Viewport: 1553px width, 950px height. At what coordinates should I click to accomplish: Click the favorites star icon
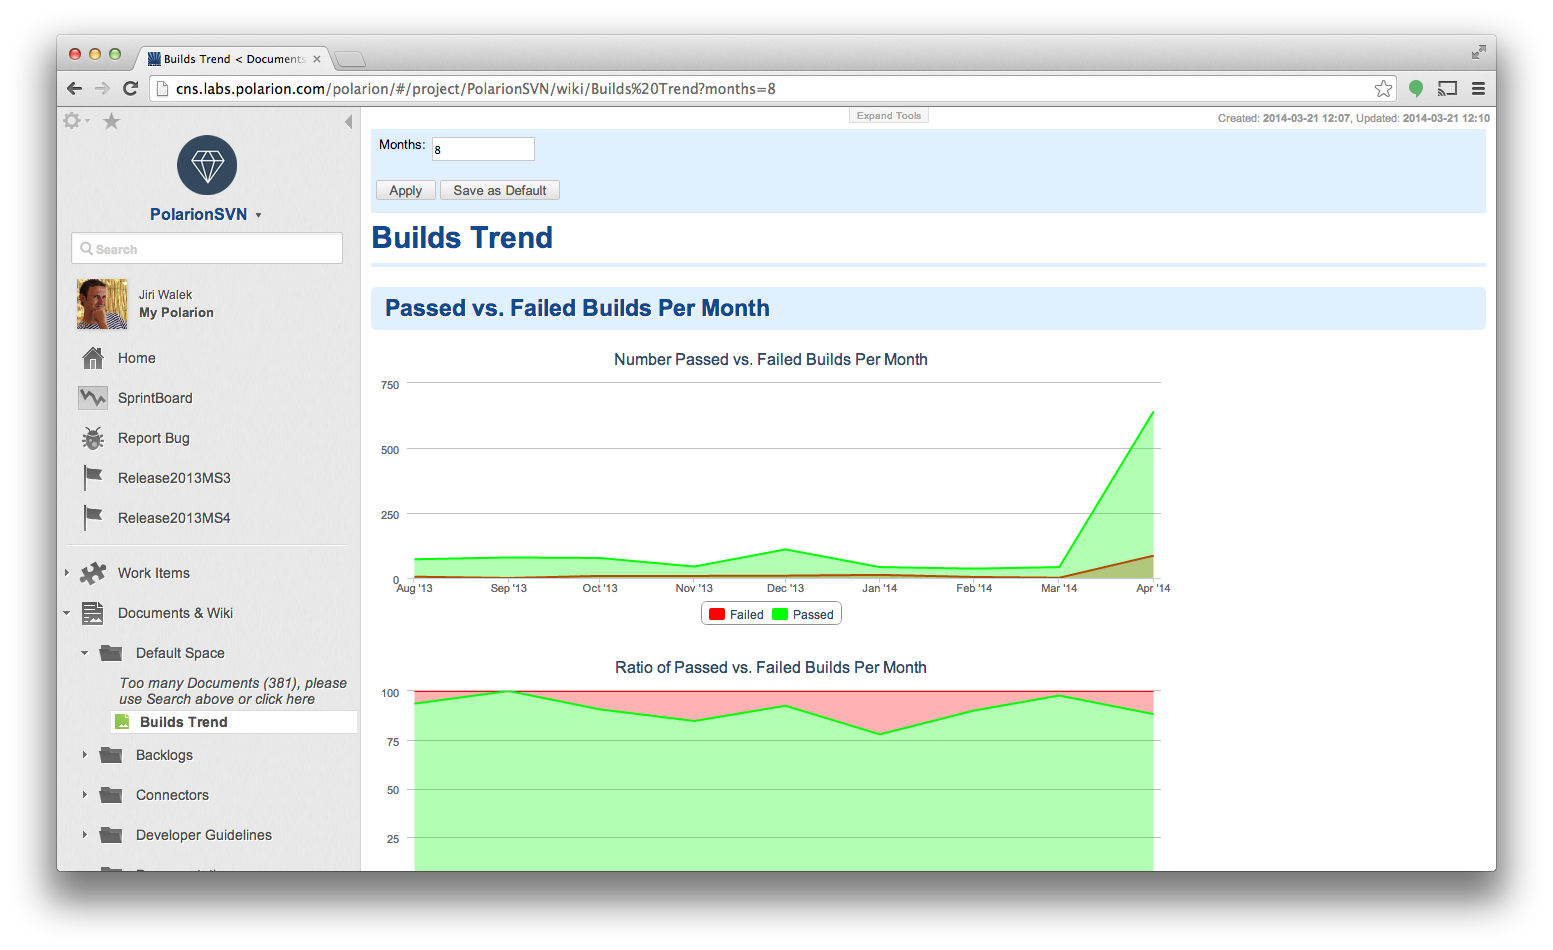(x=111, y=120)
